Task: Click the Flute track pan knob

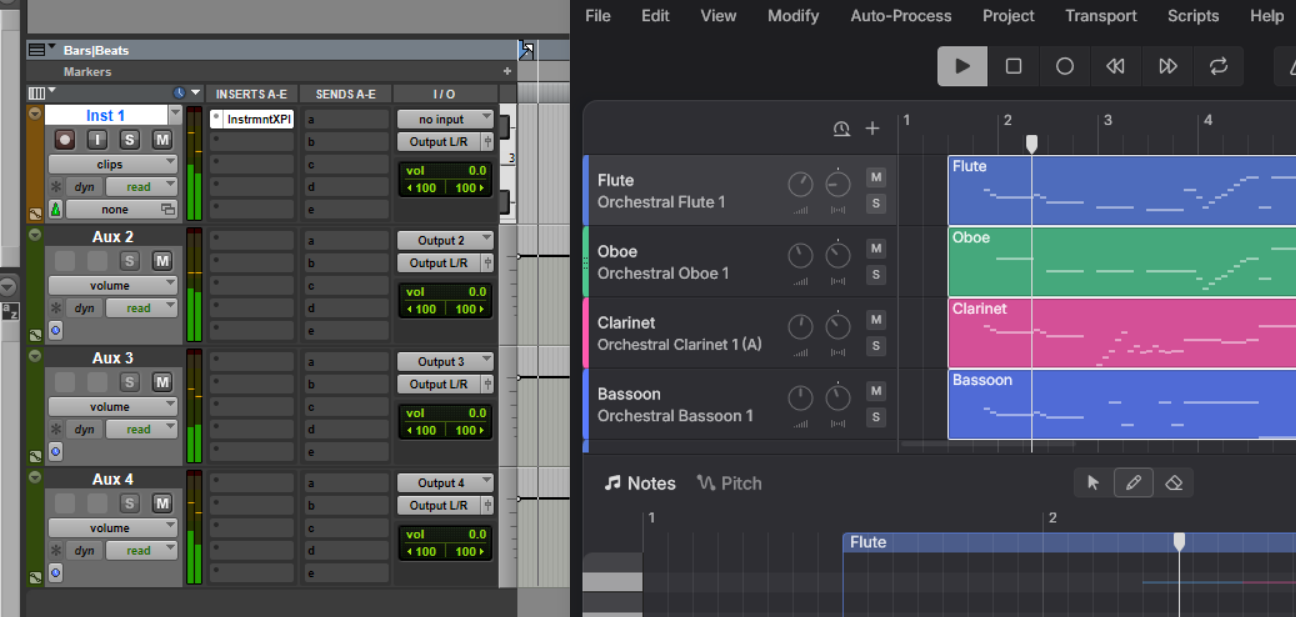Action: coord(838,184)
